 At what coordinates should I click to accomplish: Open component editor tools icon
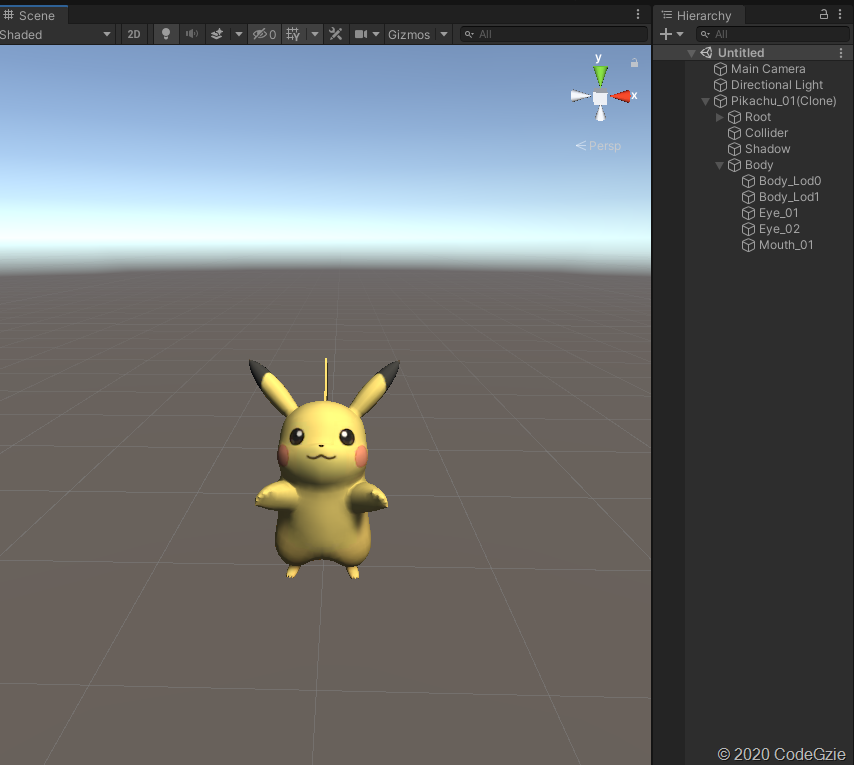click(x=336, y=34)
